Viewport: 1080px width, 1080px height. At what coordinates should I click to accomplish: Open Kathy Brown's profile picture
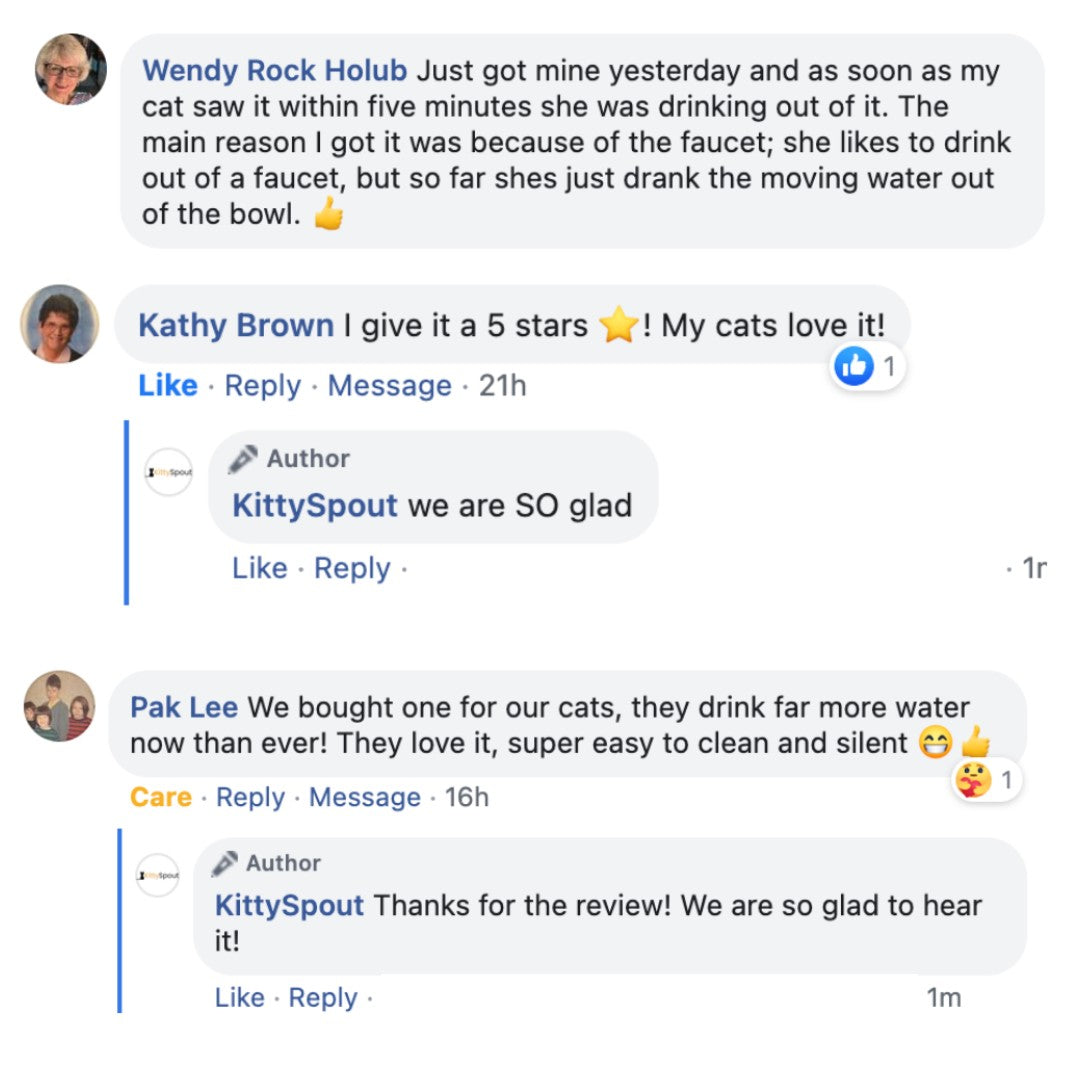[x=60, y=323]
